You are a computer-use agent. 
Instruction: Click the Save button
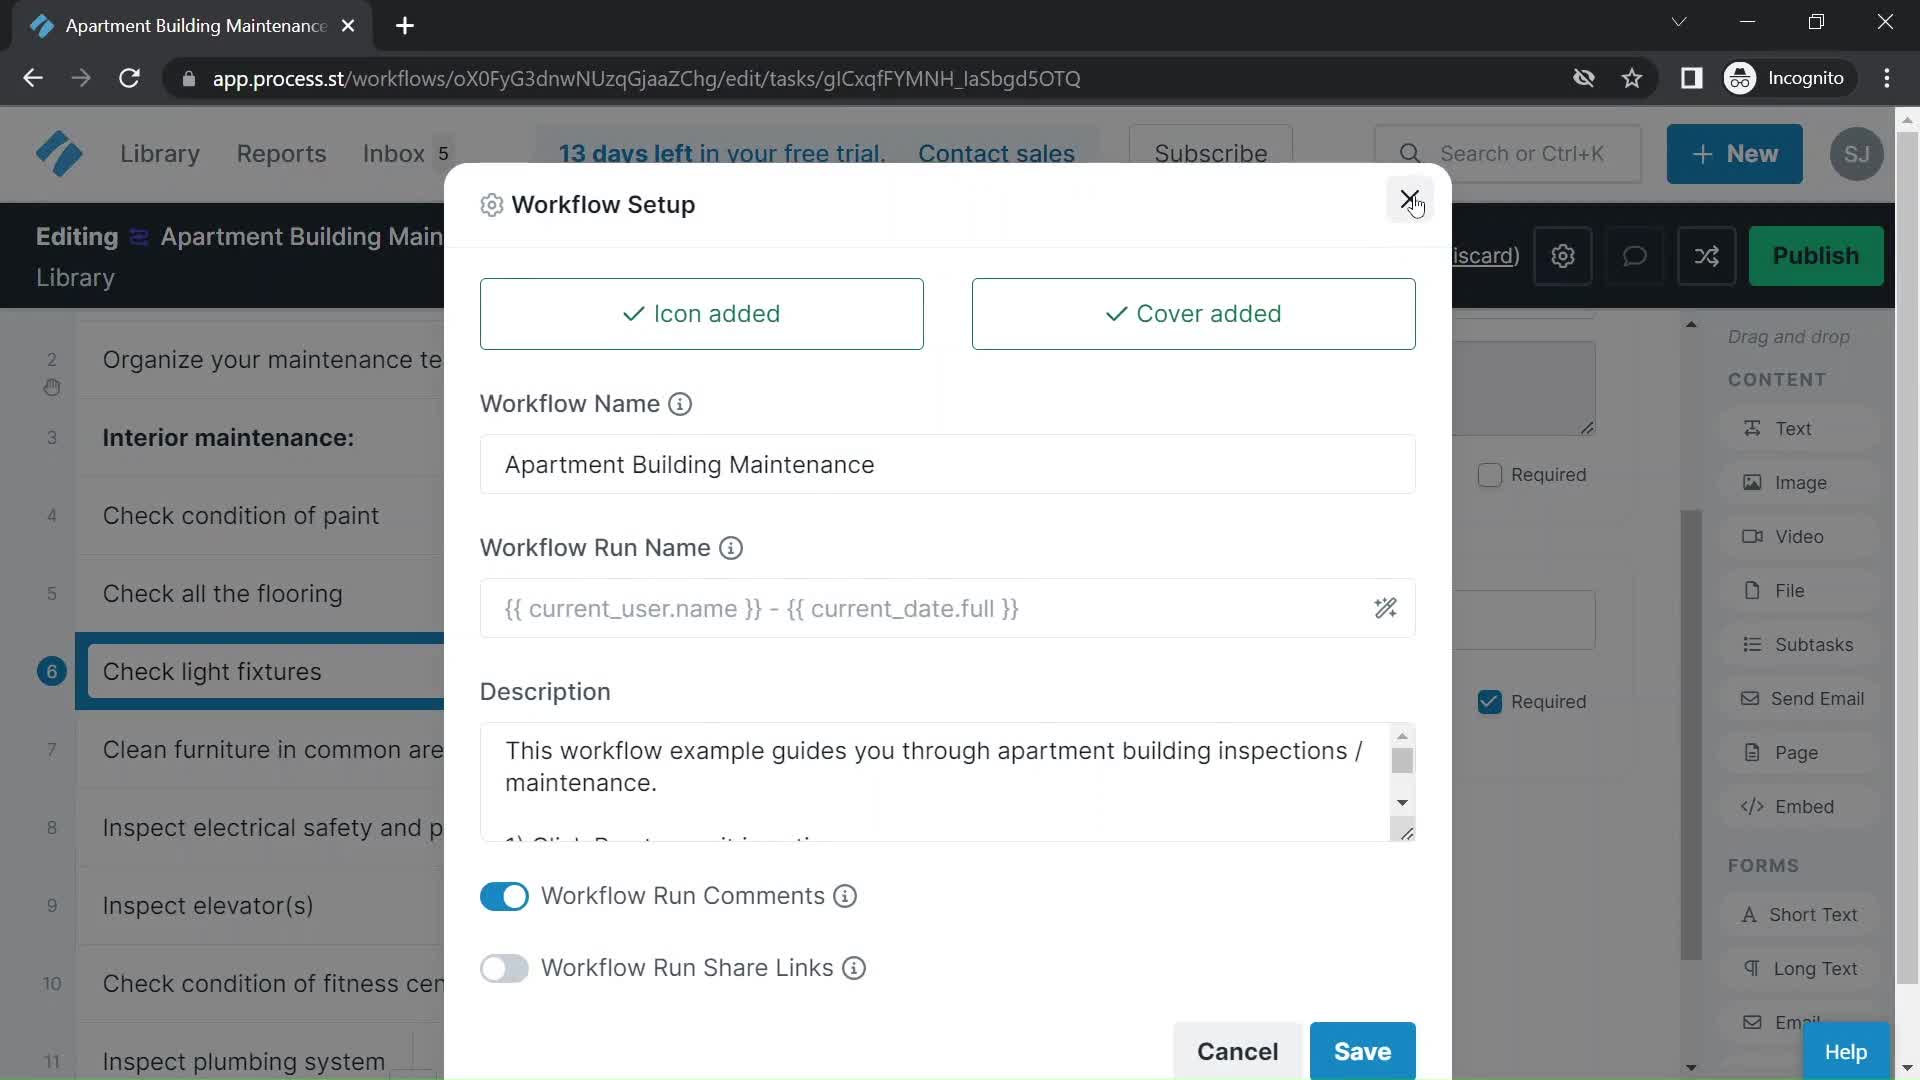coord(1364,1051)
